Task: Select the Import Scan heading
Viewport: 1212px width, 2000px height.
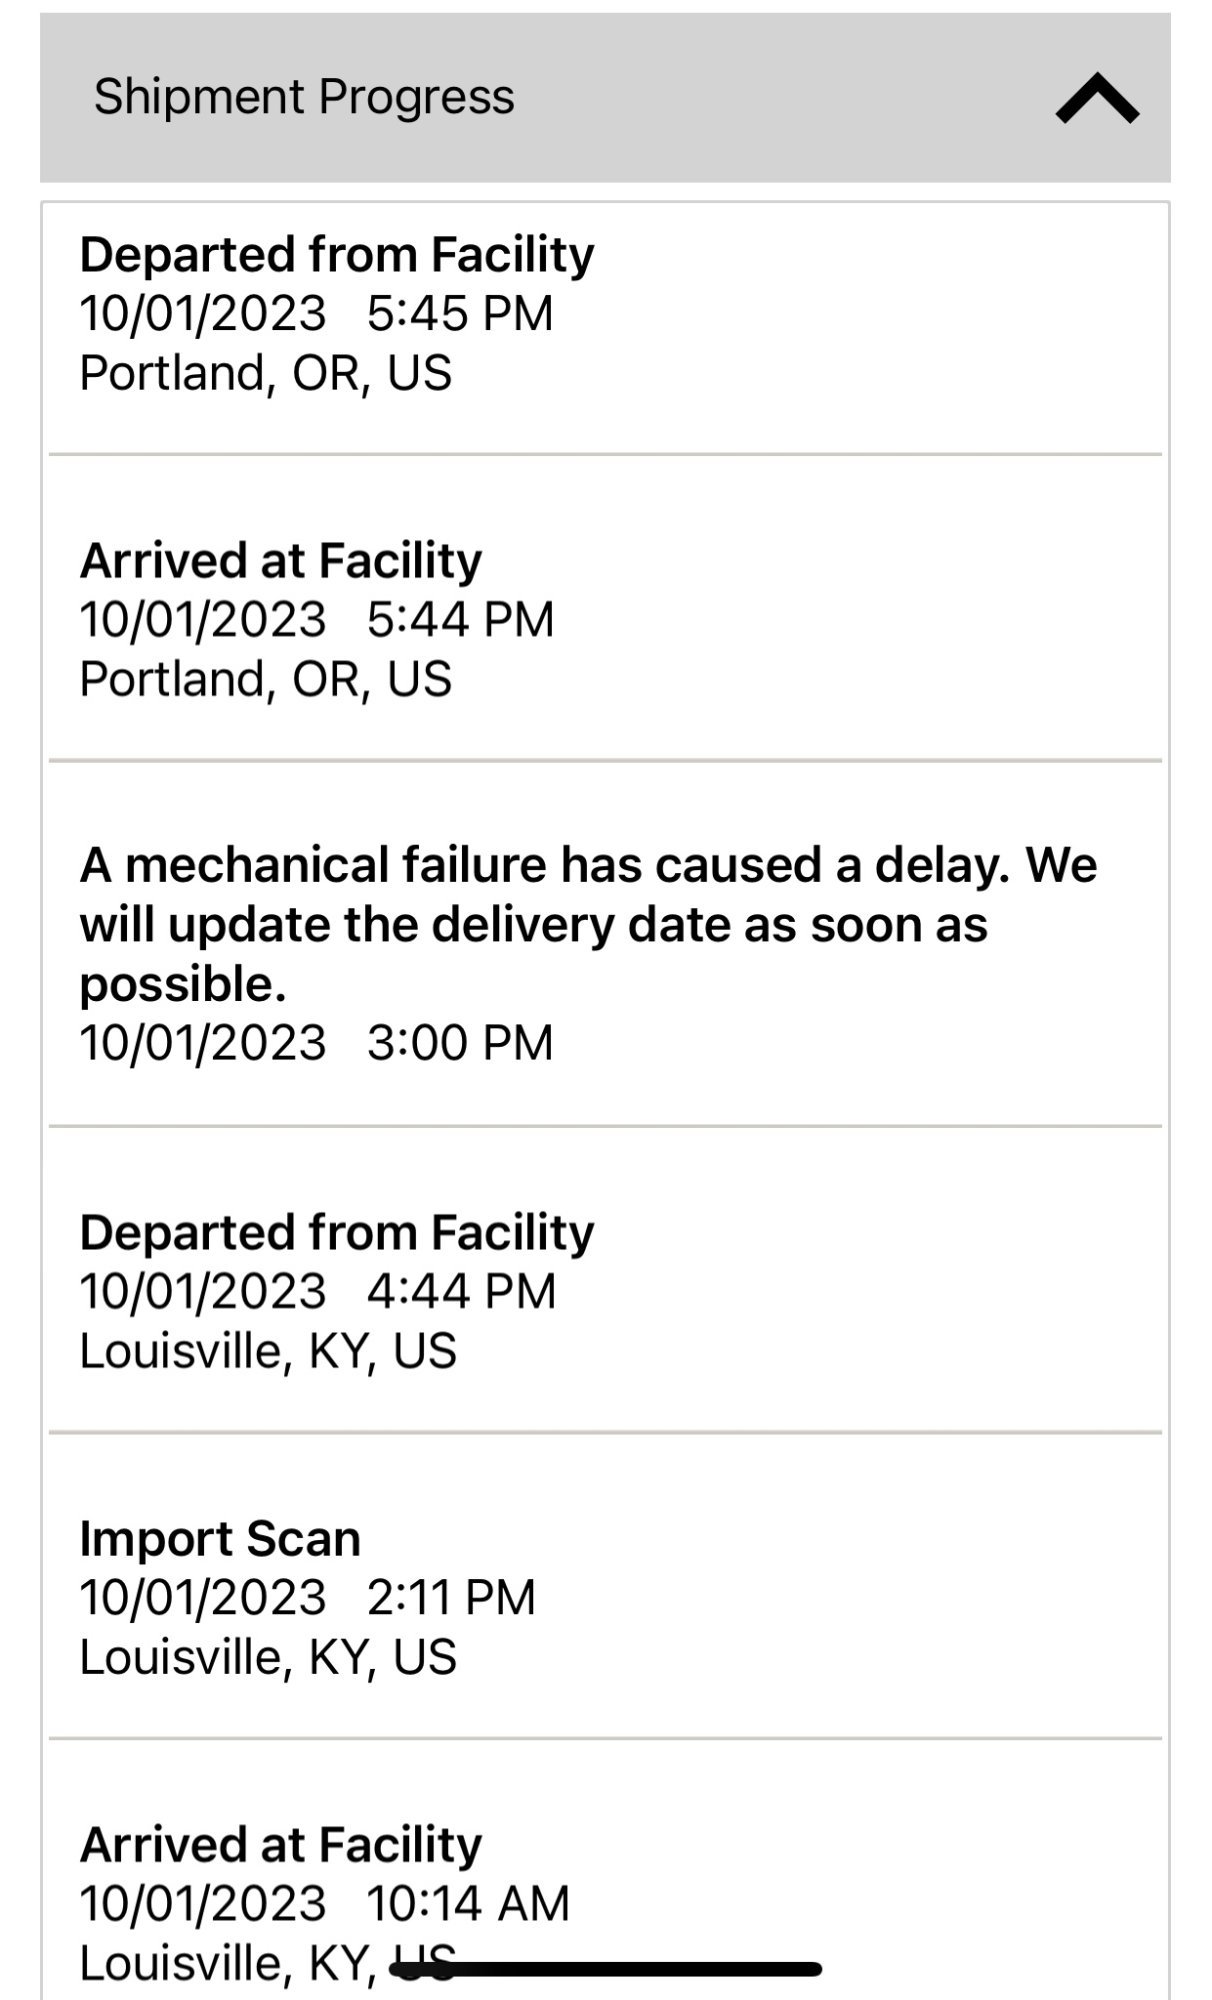Action: [x=220, y=1538]
